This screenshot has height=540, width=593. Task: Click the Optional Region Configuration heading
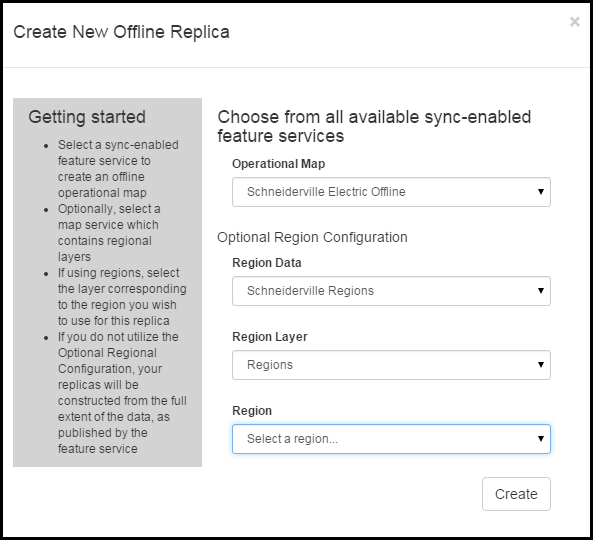pos(312,237)
